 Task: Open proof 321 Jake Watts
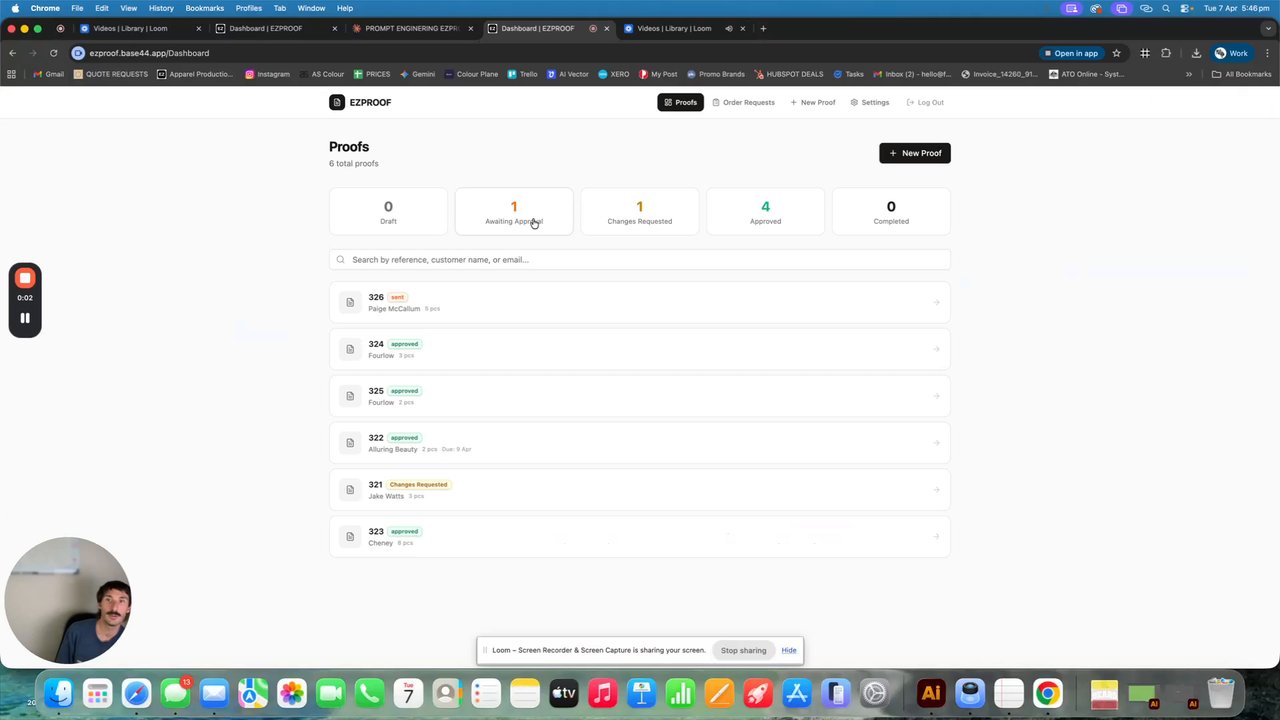pyautogui.click(x=640, y=490)
